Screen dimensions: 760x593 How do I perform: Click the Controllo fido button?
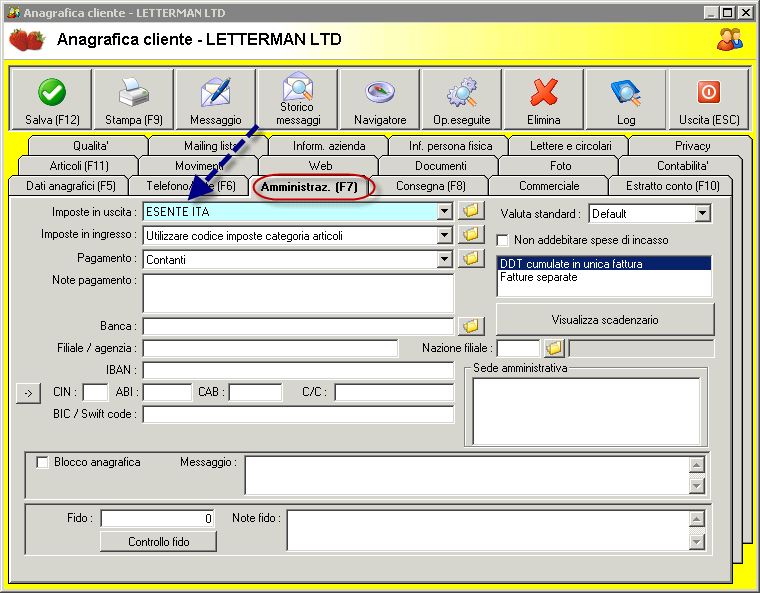(x=158, y=542)
